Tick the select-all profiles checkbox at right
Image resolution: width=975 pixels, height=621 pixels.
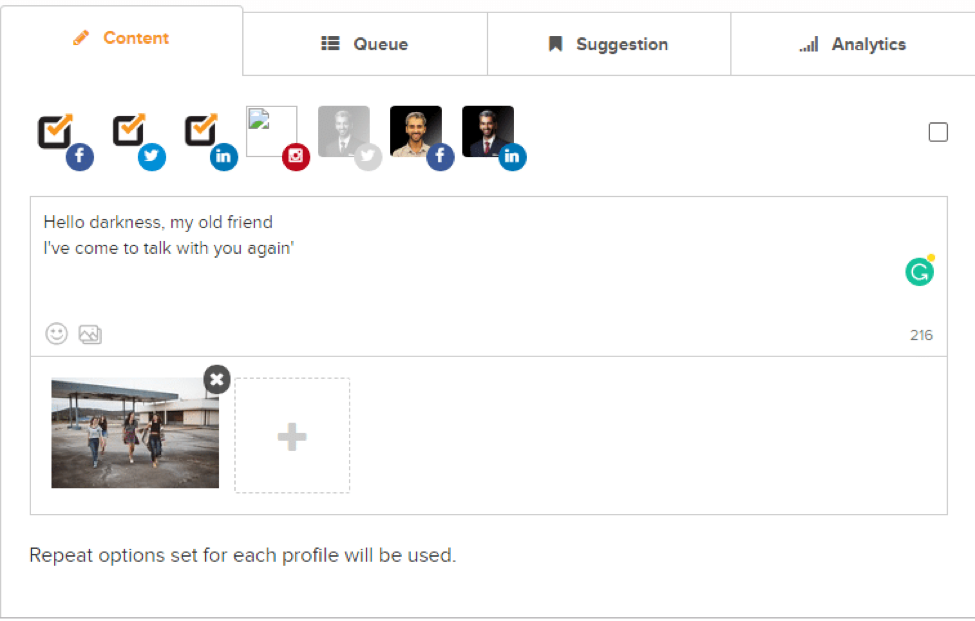click(938, 132)
